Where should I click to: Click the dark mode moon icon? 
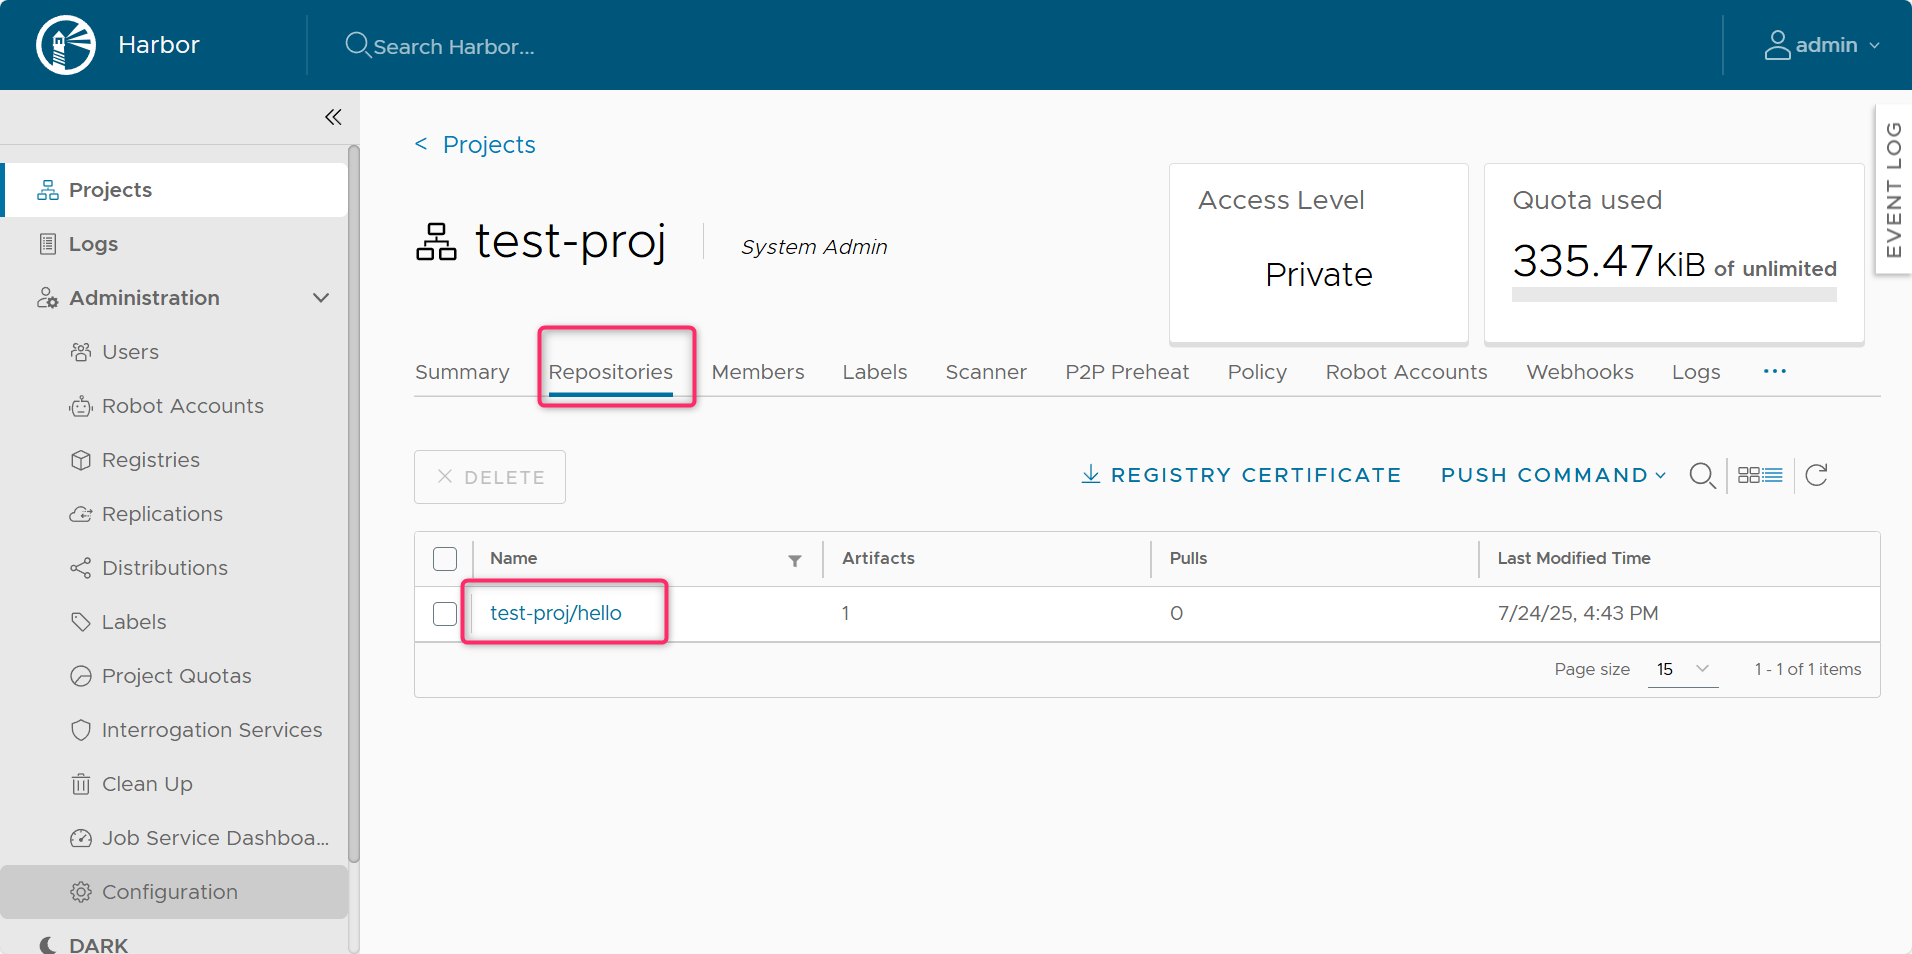(48, 945)
